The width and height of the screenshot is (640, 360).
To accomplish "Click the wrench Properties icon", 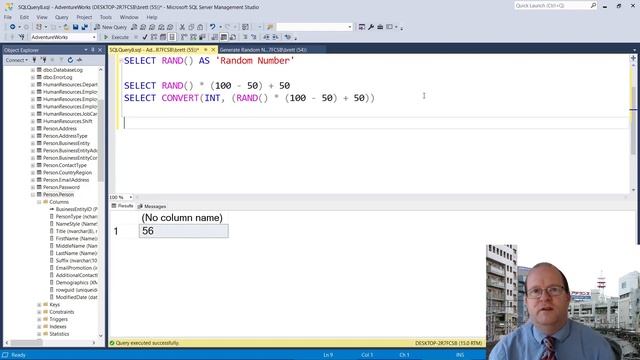I will click(x=371, y=27).
